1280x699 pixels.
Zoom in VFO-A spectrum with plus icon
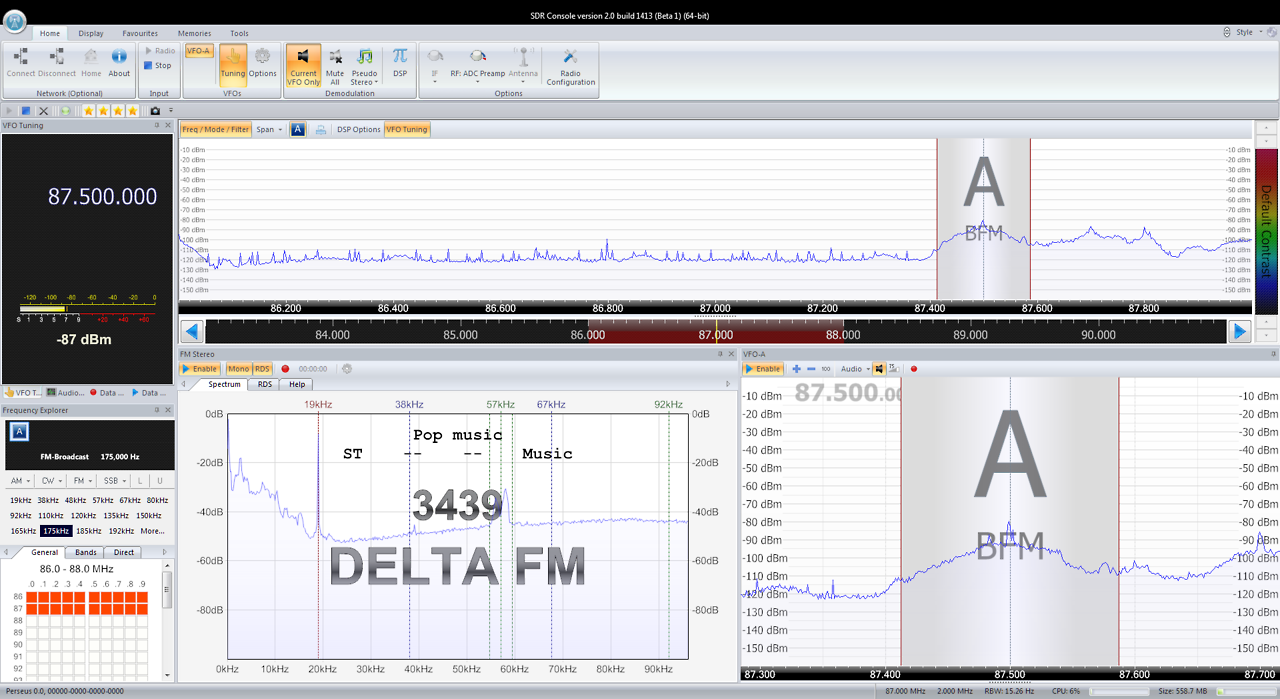796,369
